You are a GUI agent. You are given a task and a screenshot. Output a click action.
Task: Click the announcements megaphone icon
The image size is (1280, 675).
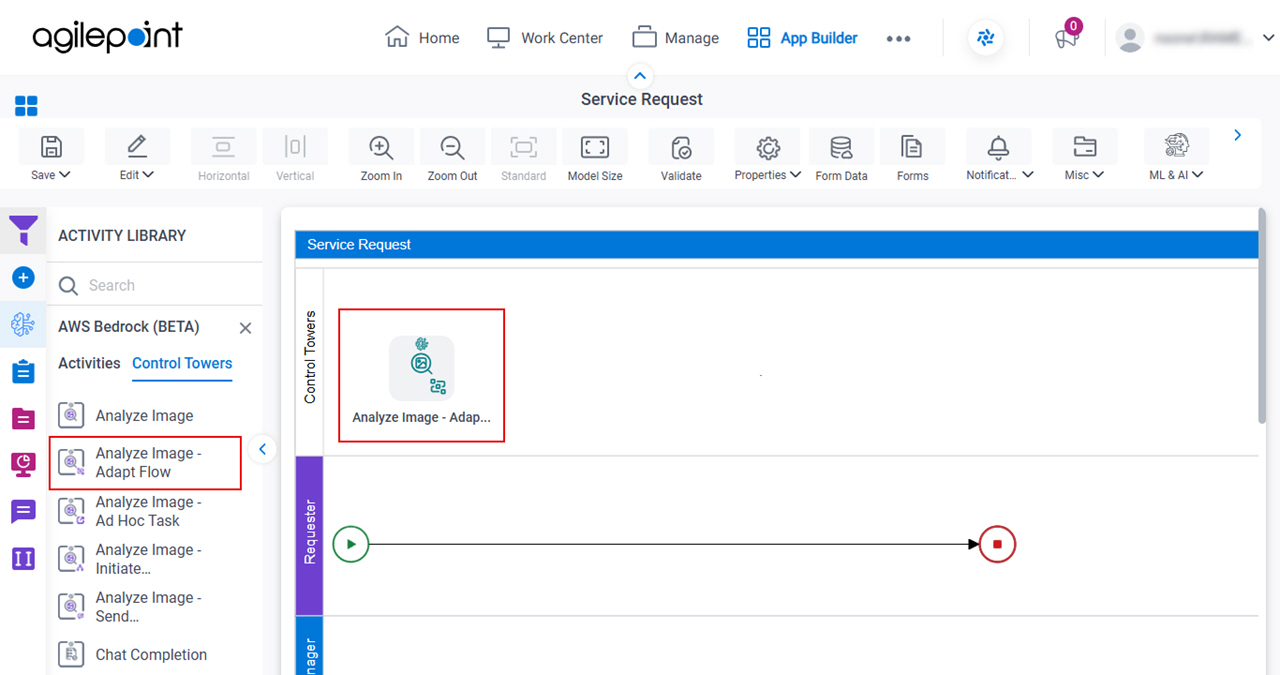click(x=1067, y=38)
